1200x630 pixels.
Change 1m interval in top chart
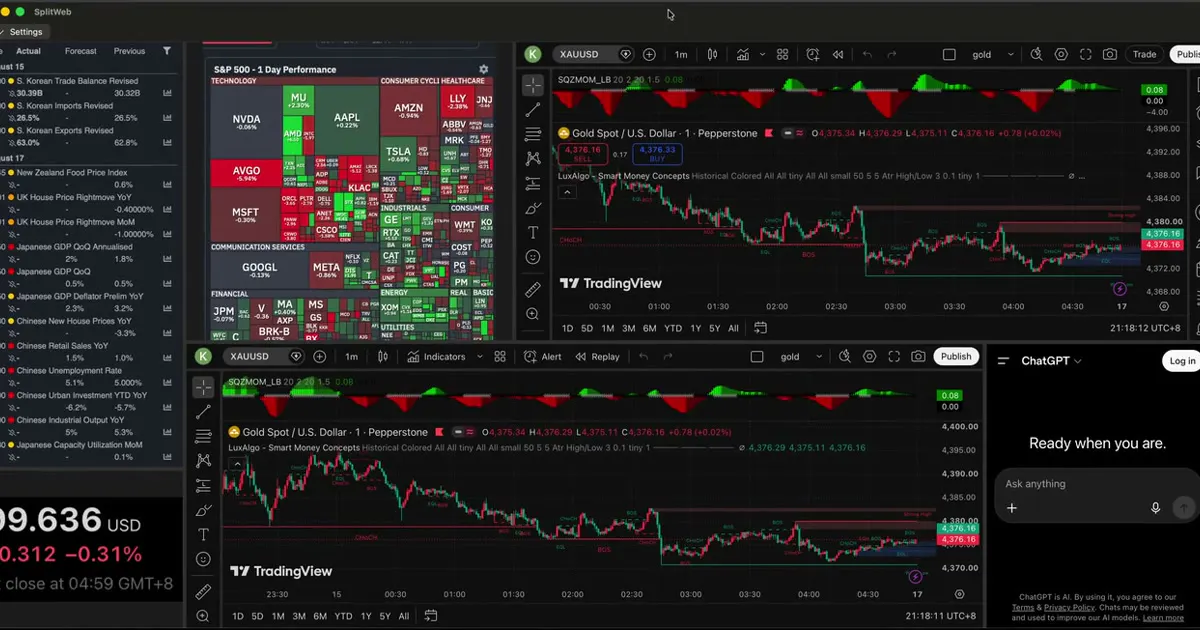click(x=681, y=54)
